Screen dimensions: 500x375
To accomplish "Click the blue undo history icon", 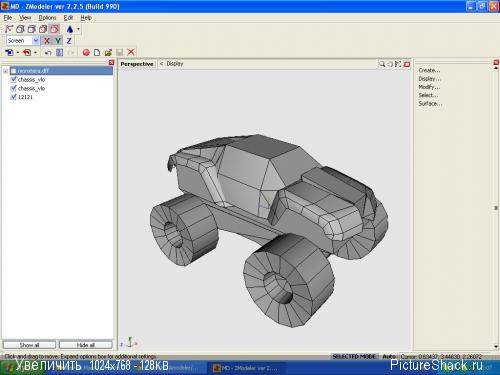I will [9, 52].
